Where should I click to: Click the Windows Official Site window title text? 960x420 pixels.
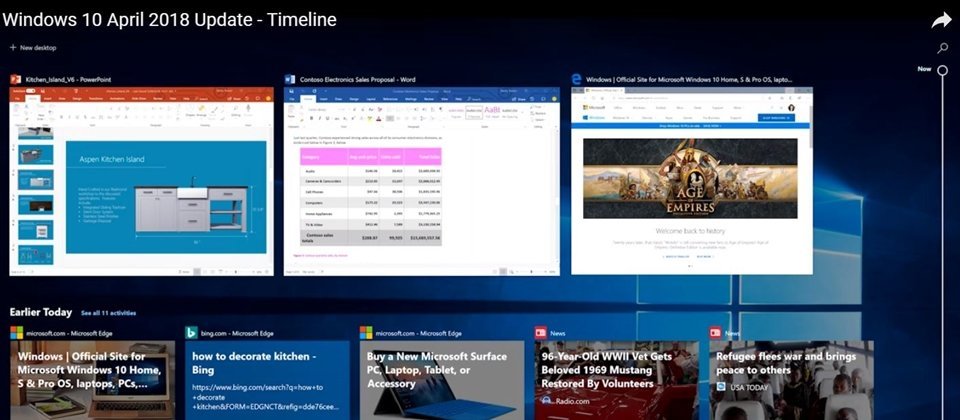coord(689,80)
